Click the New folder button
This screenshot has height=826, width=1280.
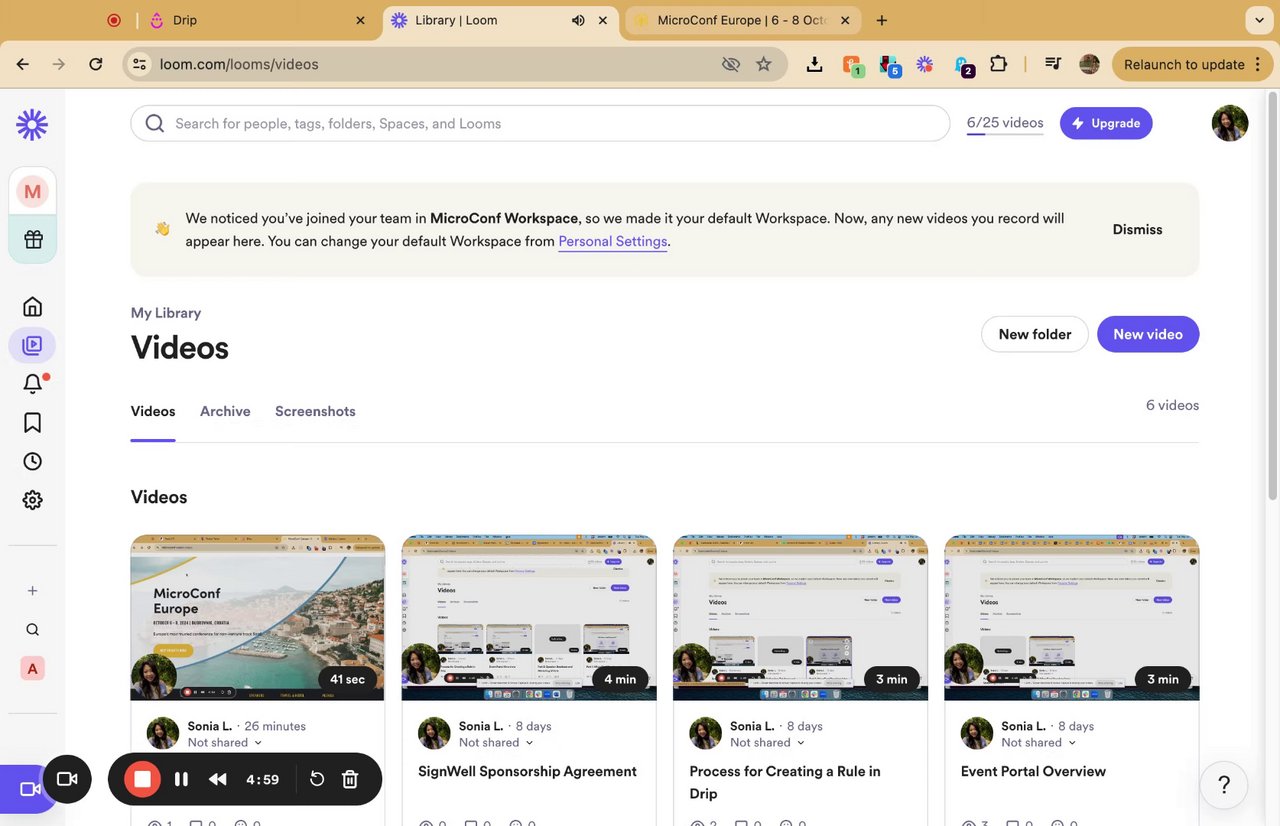pos(1035,334)
